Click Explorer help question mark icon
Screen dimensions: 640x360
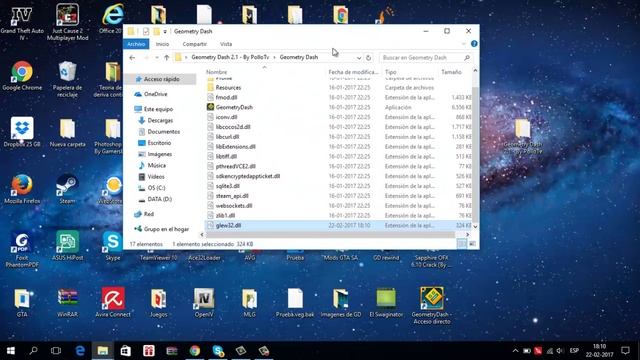474,44
